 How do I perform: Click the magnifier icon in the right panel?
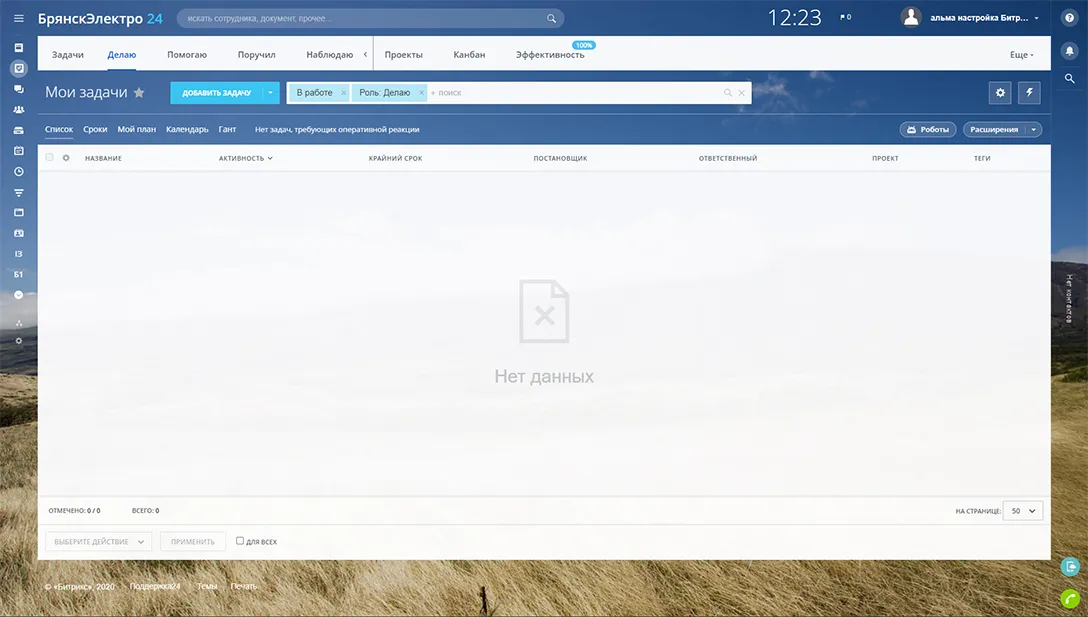coord(1069,78)
